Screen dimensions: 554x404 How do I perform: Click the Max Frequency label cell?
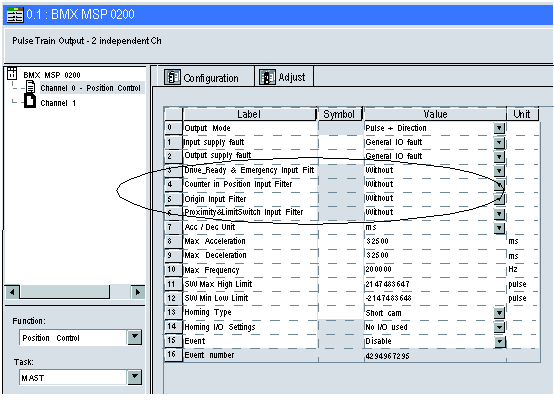click(250, 270)
